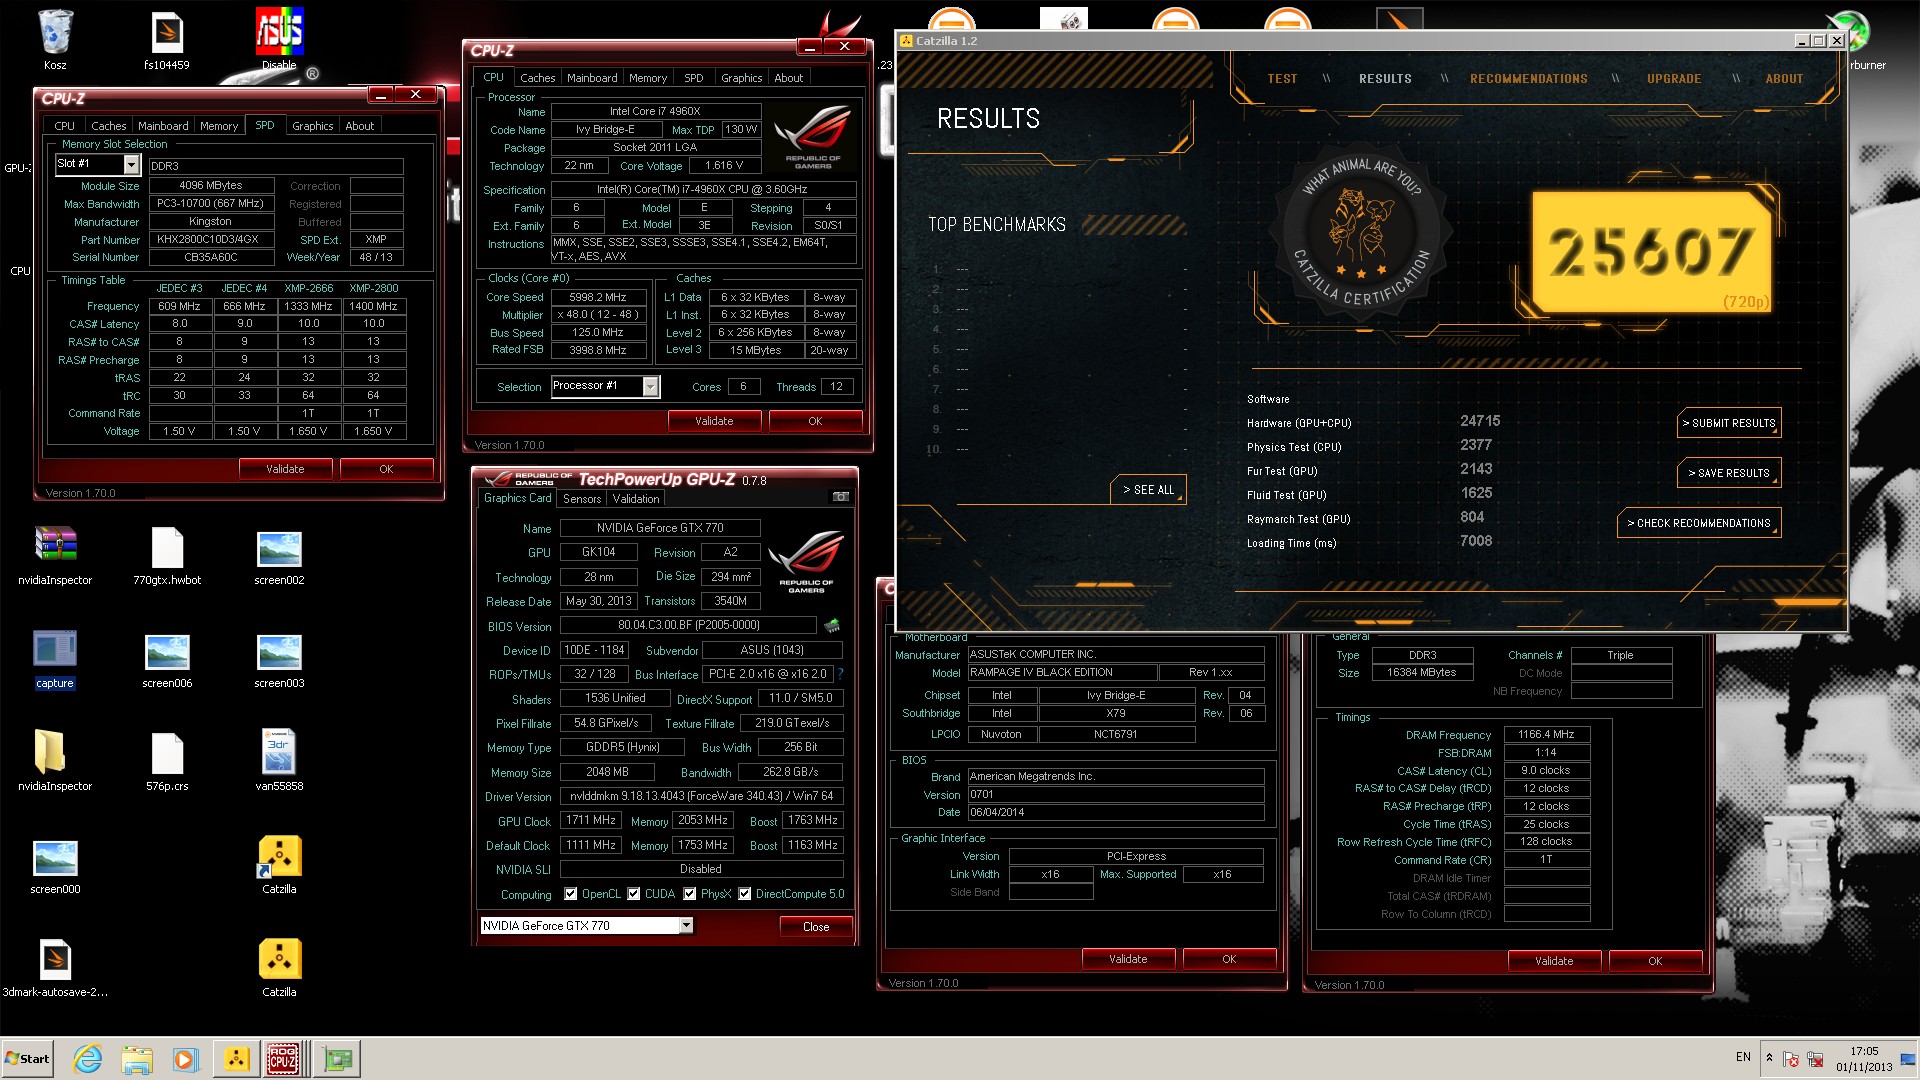Toggle the PhysX checkbox in GPU-Z
This screenshot has width=1920, height=1080.
pos(690,894)
